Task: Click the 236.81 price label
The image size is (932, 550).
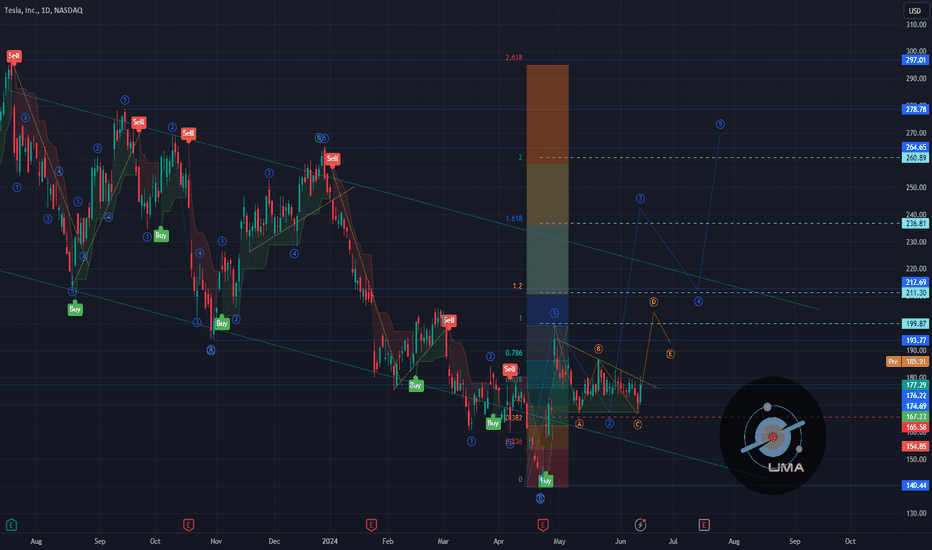Action: [x=915, y=224]
